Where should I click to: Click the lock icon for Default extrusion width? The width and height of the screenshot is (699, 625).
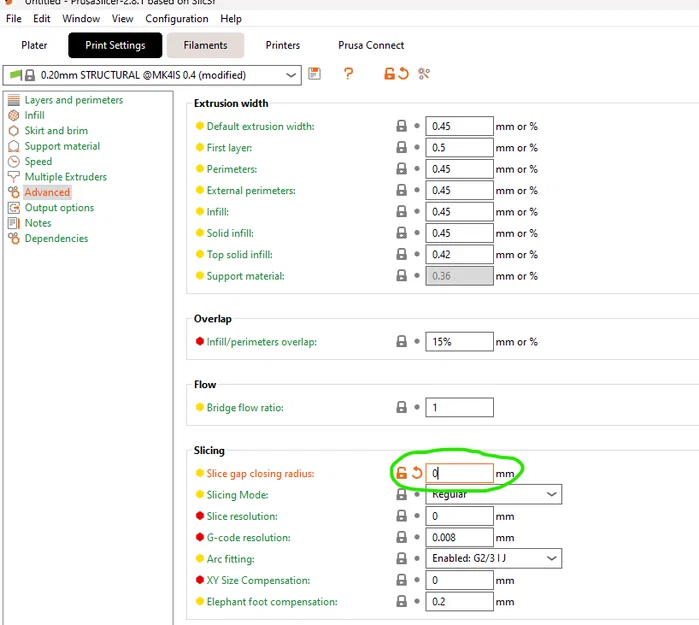[402, 126]
